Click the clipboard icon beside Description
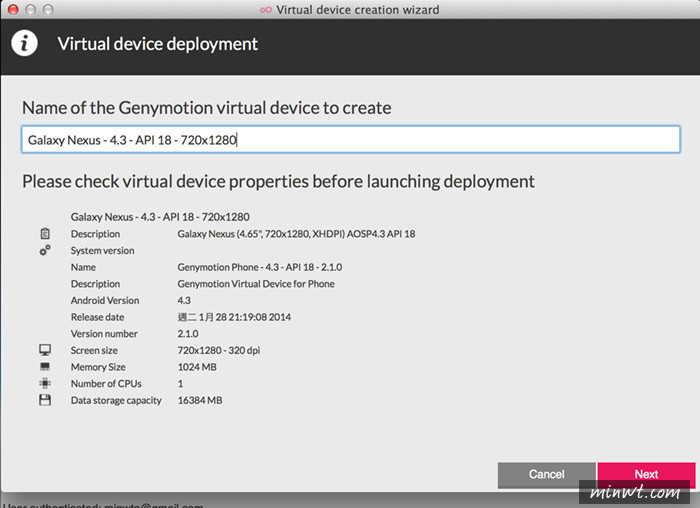The height and width of the screenshot is (508, 700). (x=45, y=233)
